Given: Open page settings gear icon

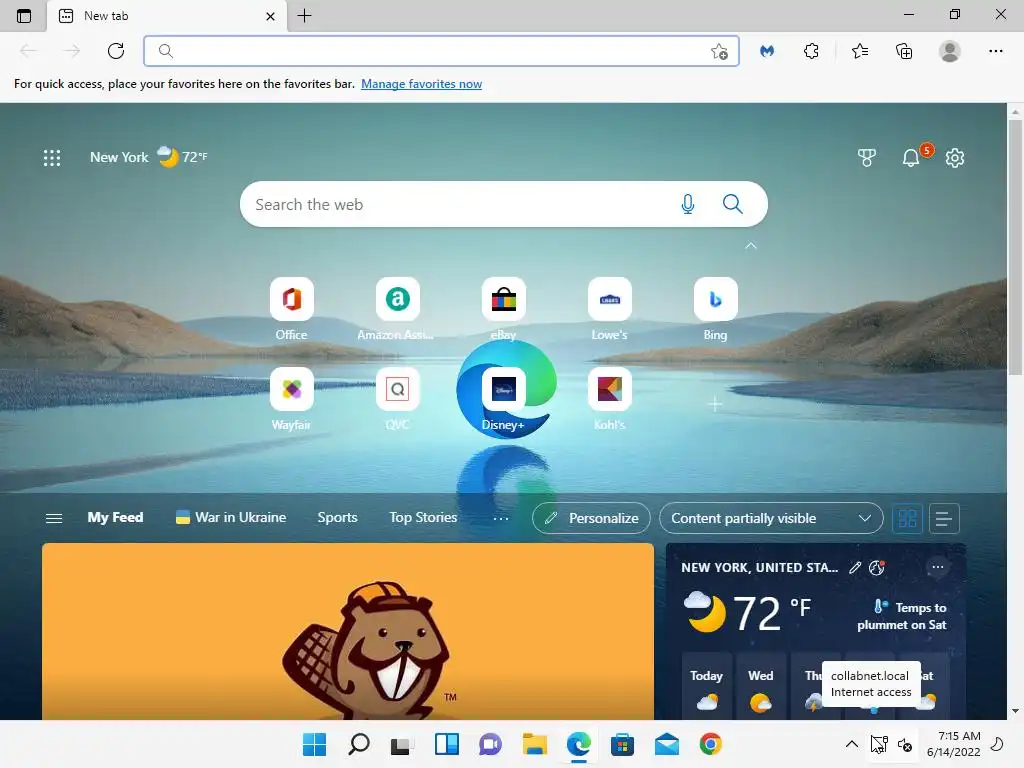Looking at the screenshot, I should [x=955, y=157].
